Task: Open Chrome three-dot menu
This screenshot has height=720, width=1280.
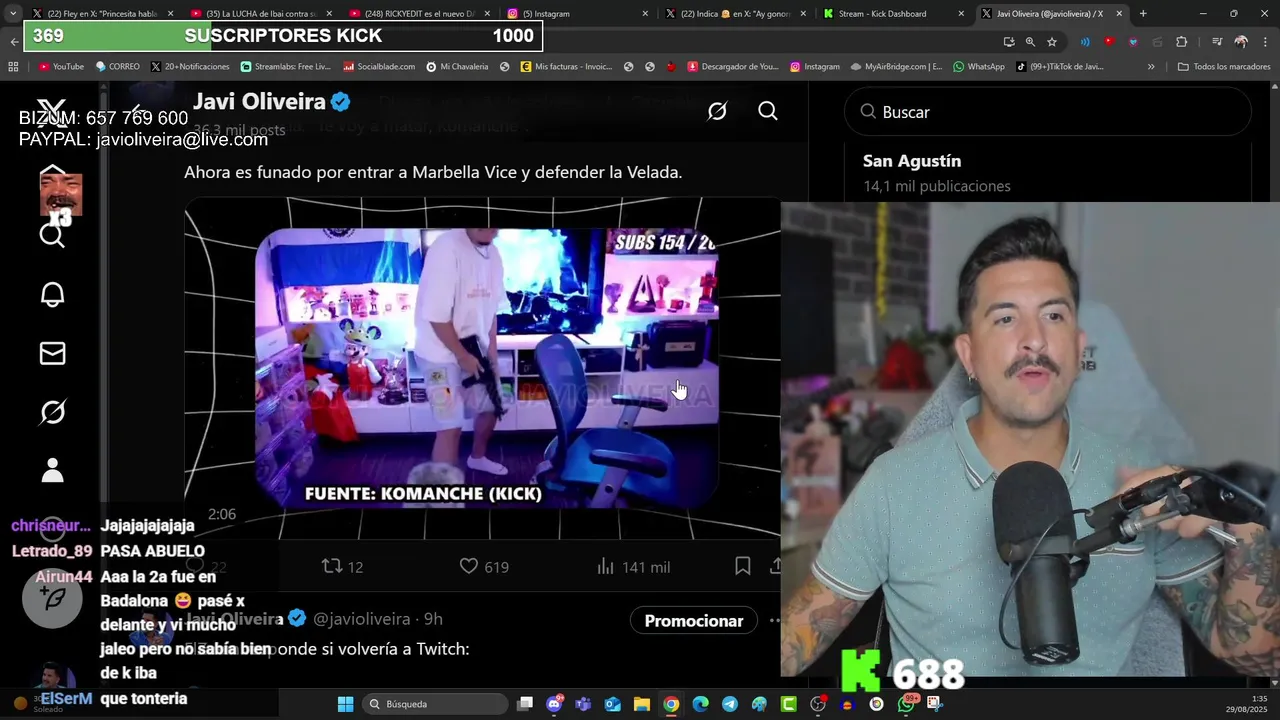Action: 1265,41
